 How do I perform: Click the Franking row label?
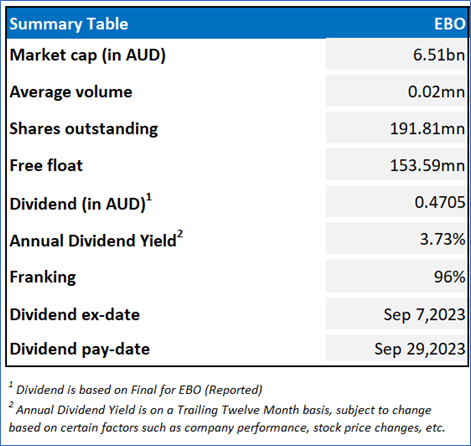(x=43, y=277)
